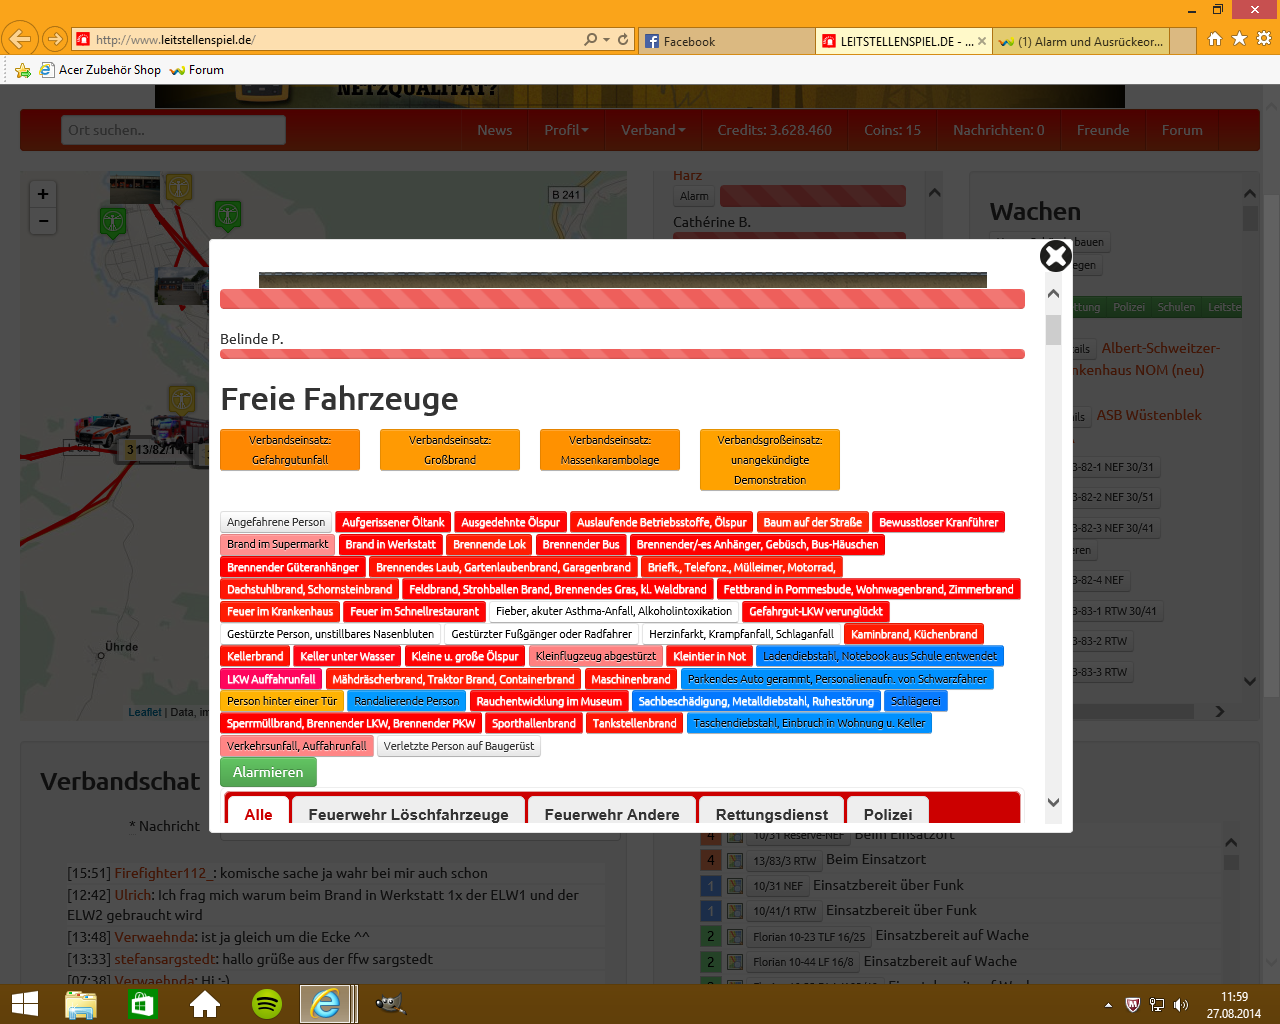This screenshot has height=1024, width=1280.
Task: Toggle the Person hinter einer Tür preset
Action: tap(281, 701)
